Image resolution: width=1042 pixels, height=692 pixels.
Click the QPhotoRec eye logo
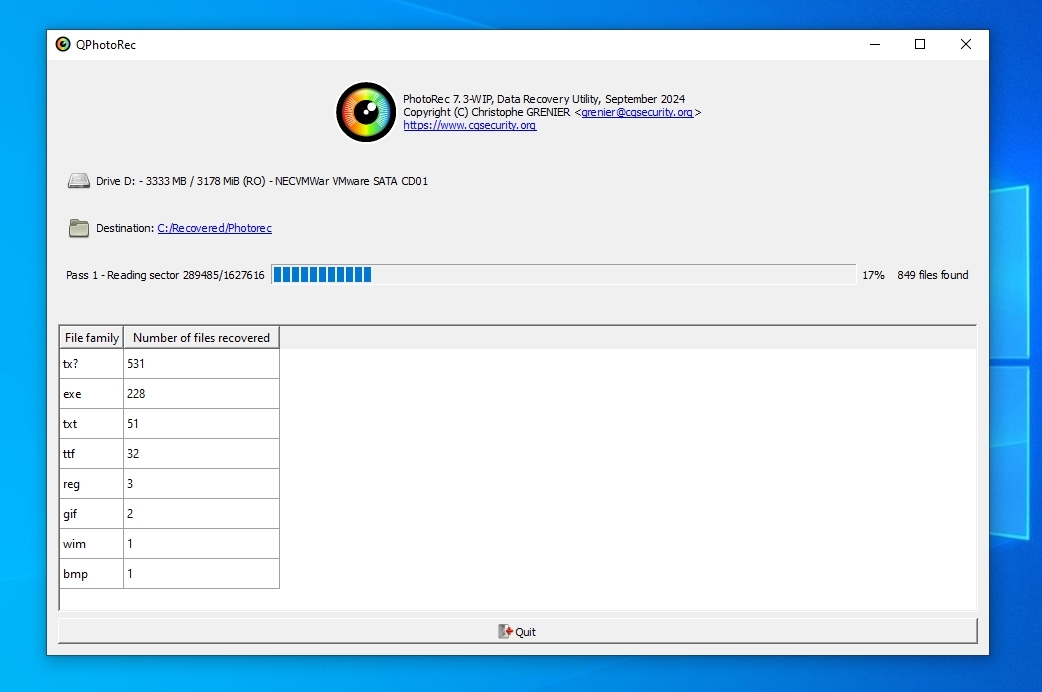point(366,112)
